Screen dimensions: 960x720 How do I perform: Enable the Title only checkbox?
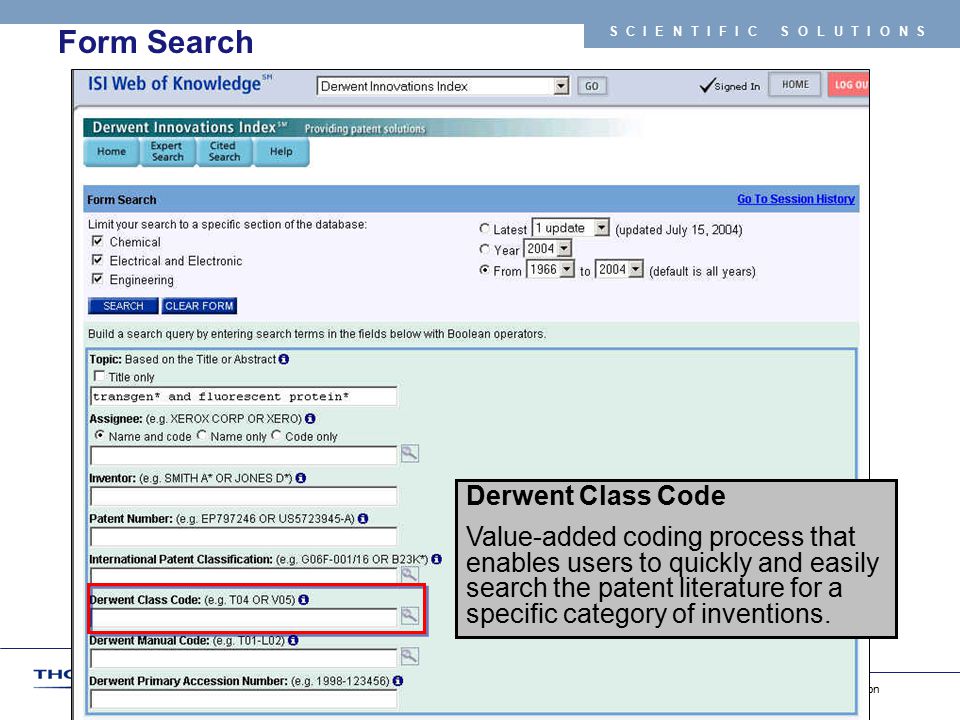(99, 376)
